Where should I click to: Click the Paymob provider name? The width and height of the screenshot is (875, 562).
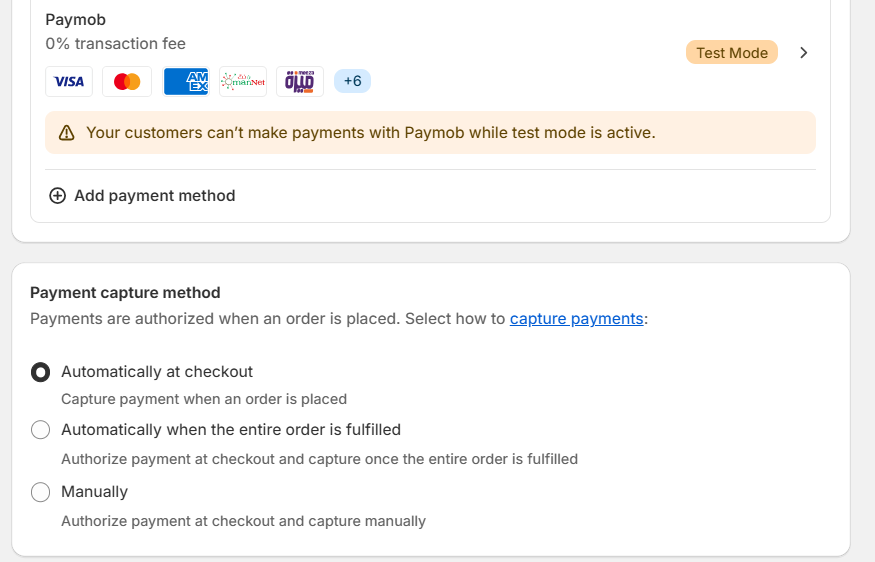[x=75, y=20]
